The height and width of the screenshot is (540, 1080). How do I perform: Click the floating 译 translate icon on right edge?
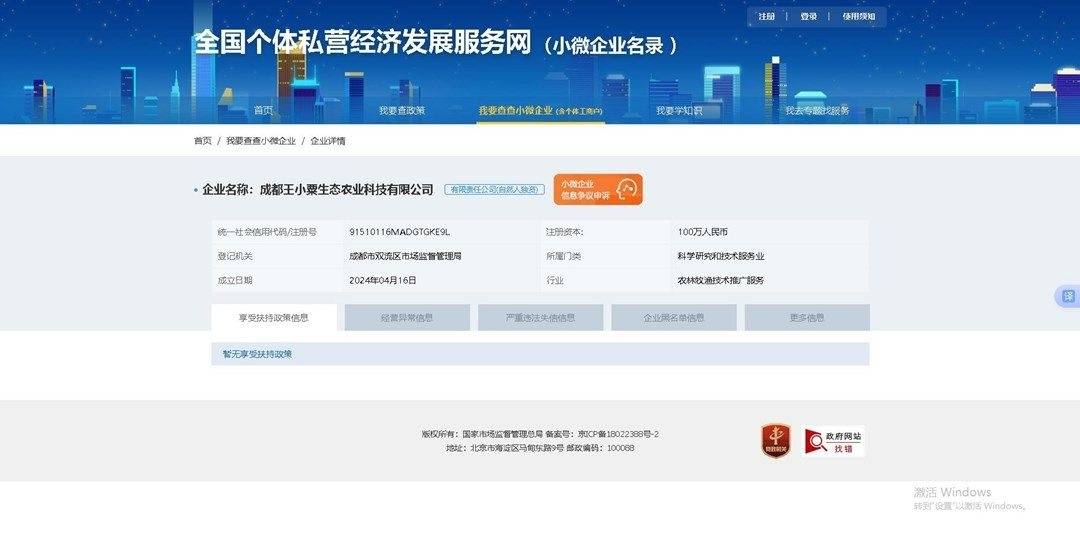tap(1068, 297)
